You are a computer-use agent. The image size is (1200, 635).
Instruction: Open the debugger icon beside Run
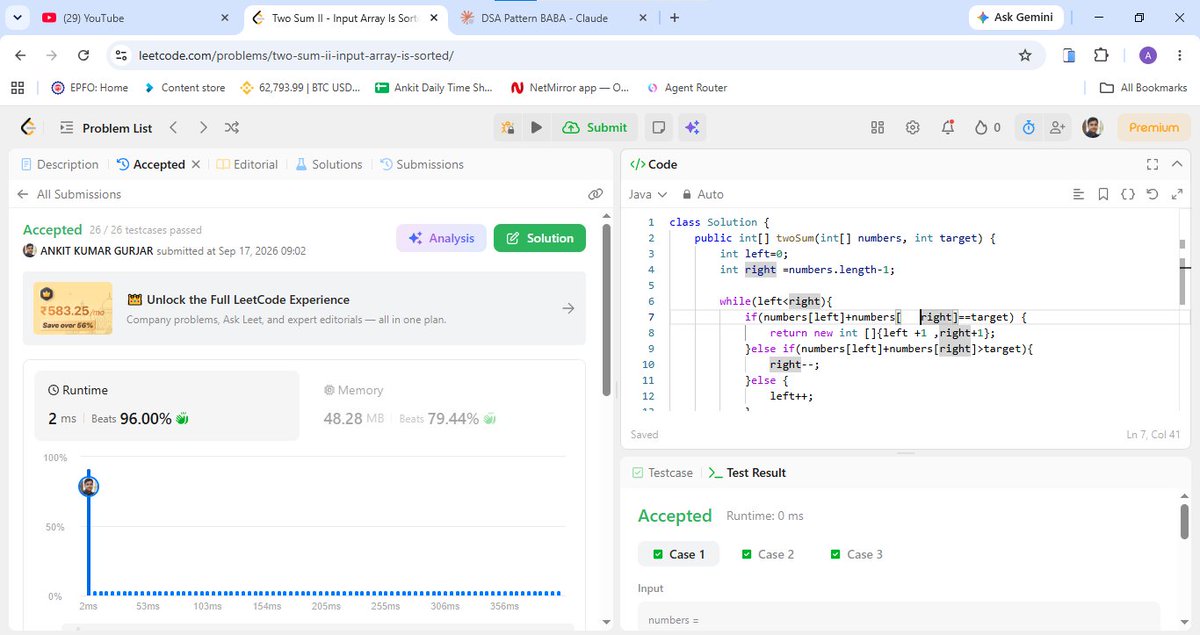(508, 127)
